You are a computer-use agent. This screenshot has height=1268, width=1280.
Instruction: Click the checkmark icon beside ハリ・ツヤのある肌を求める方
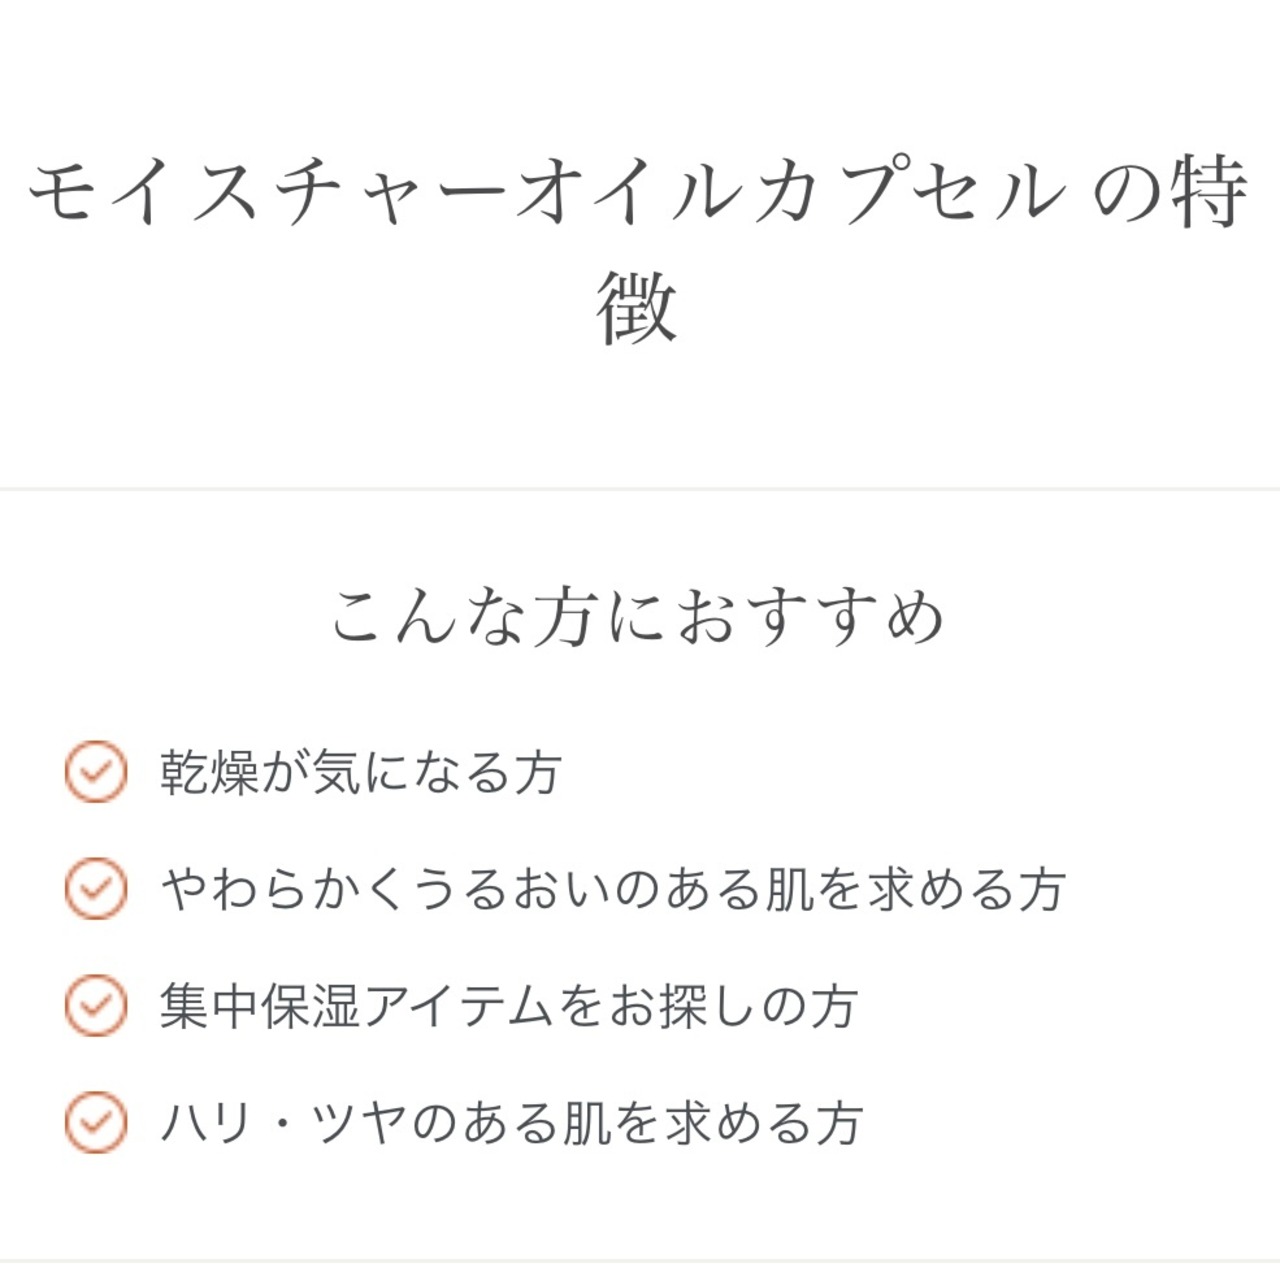[x=96, y=1122]
